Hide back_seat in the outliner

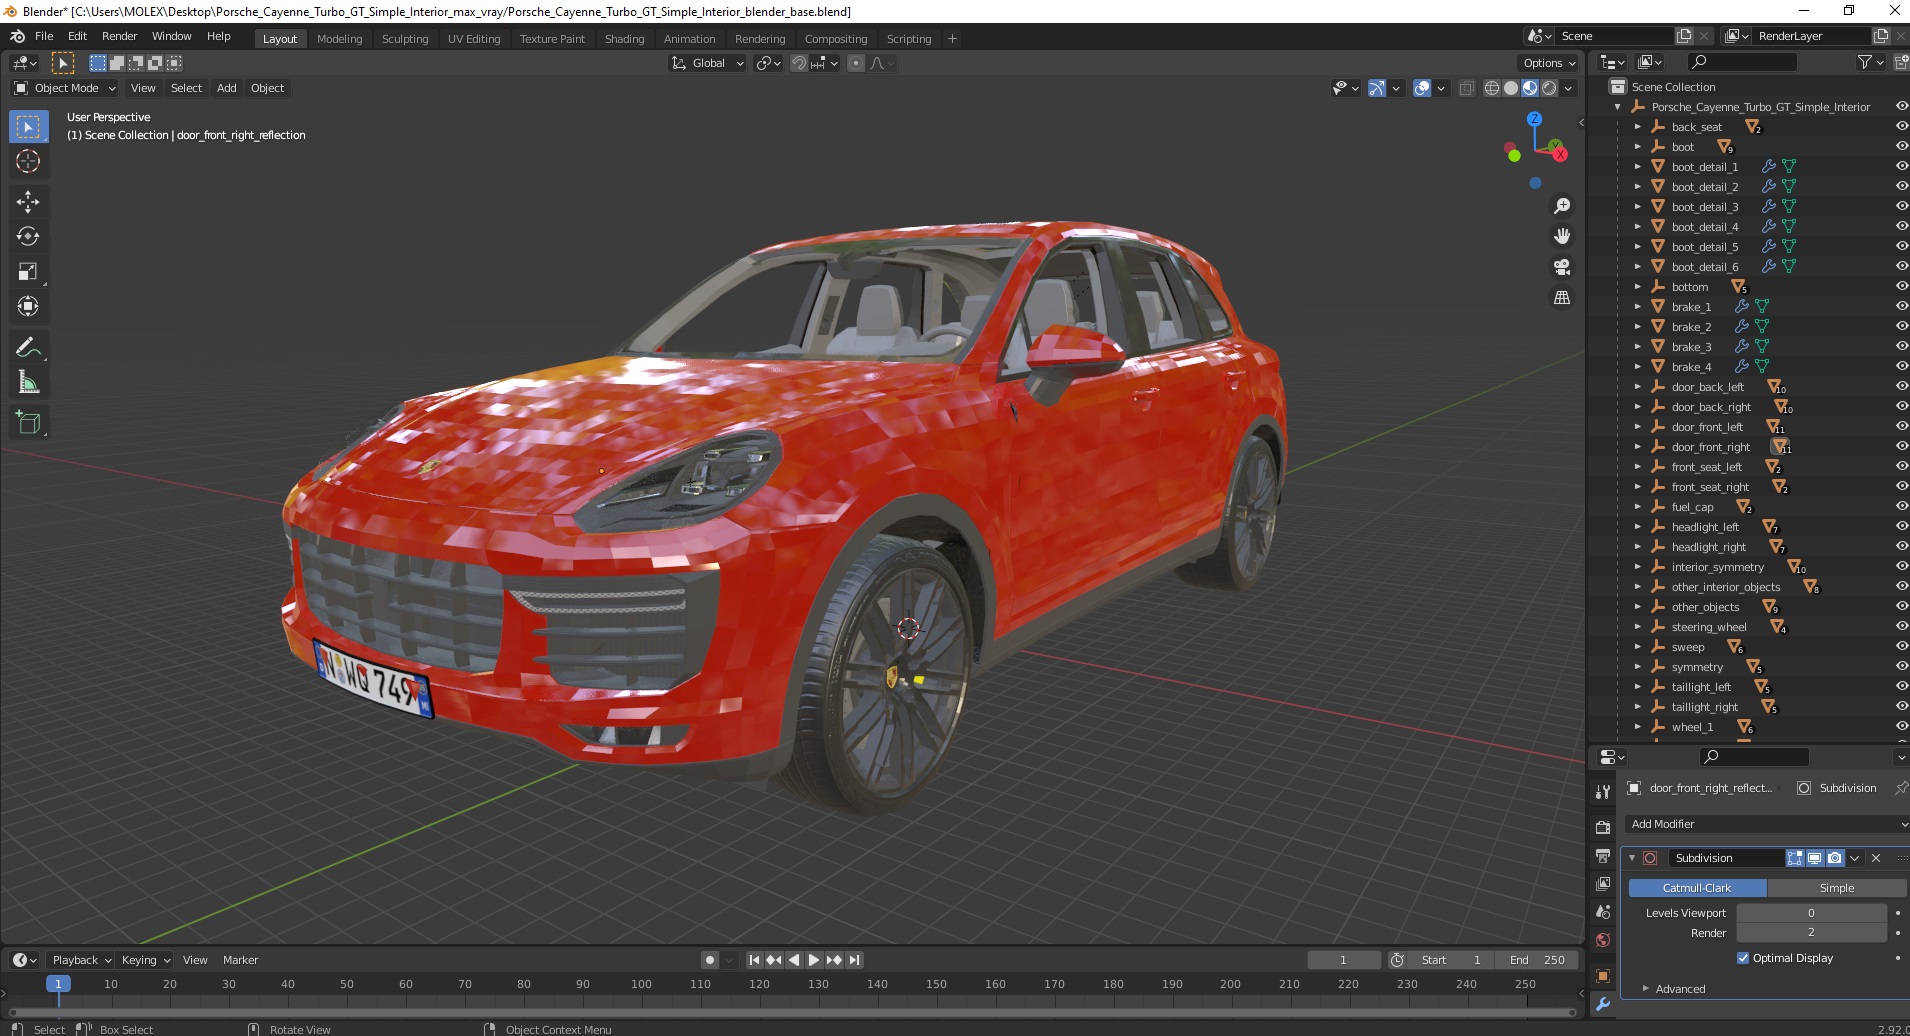[1901, 127]
